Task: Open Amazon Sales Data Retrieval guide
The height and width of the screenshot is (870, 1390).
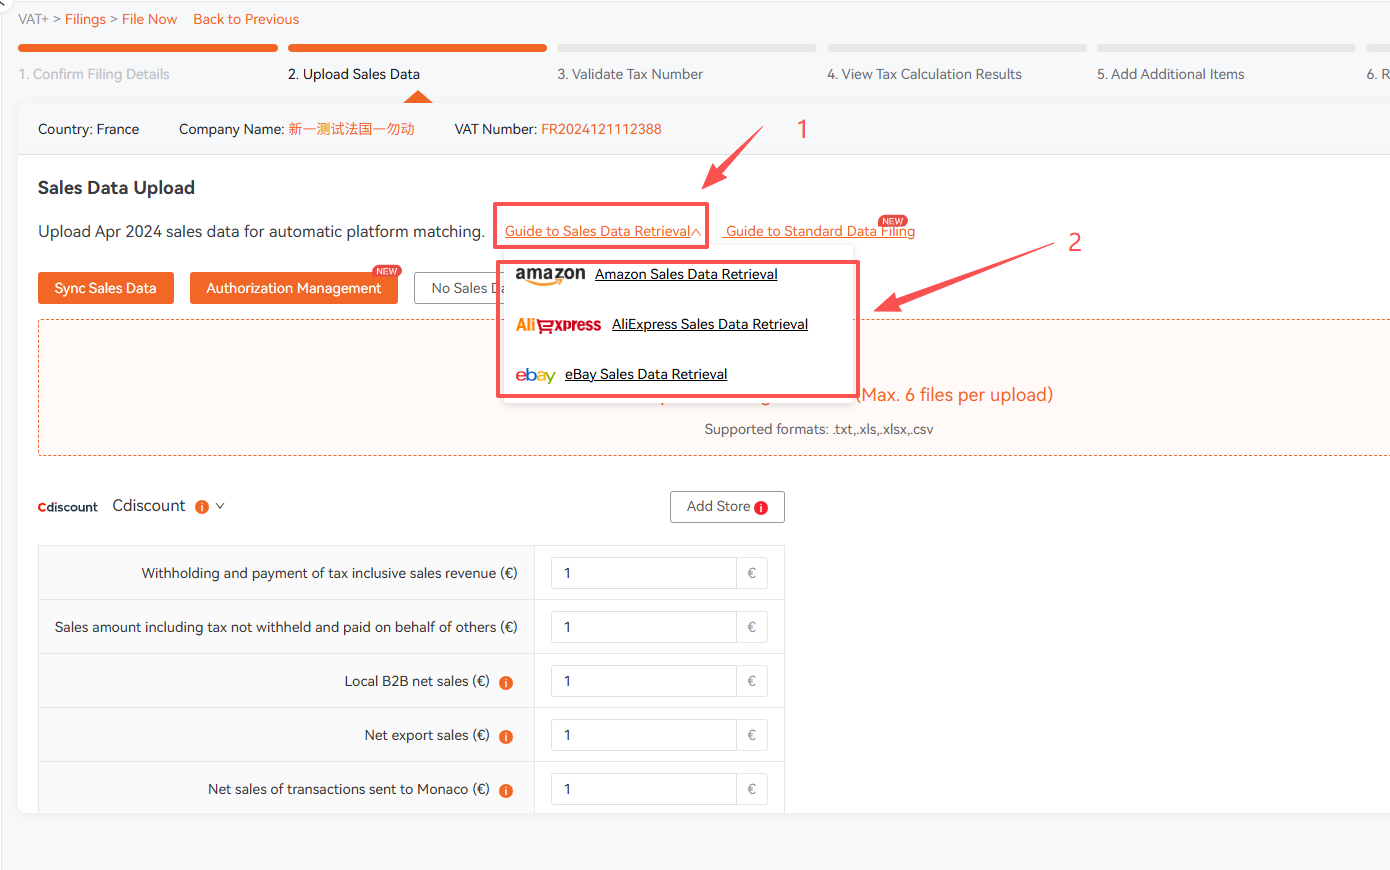Action: tap(686, 274)
